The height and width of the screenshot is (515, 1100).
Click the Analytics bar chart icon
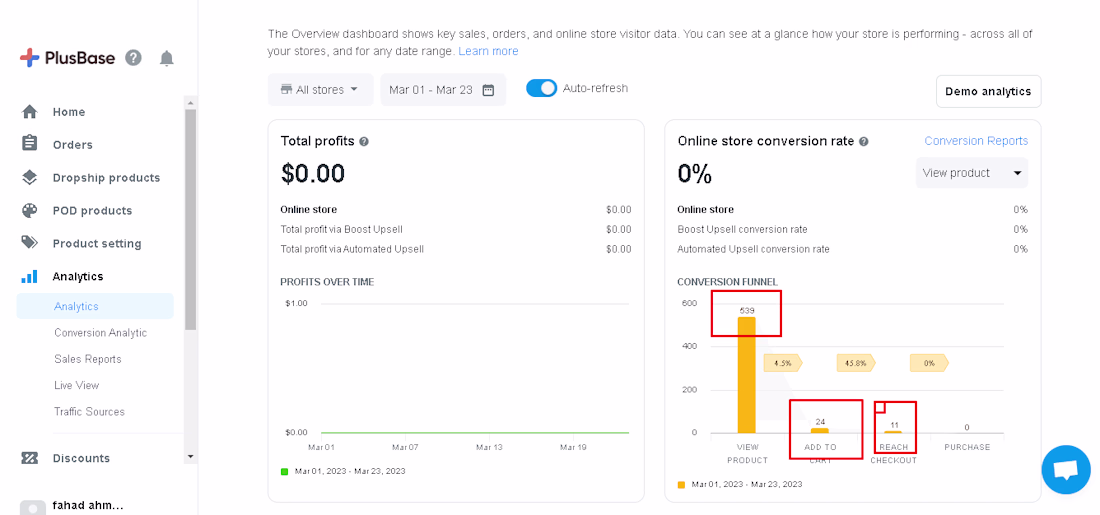(x=29, y=276)
